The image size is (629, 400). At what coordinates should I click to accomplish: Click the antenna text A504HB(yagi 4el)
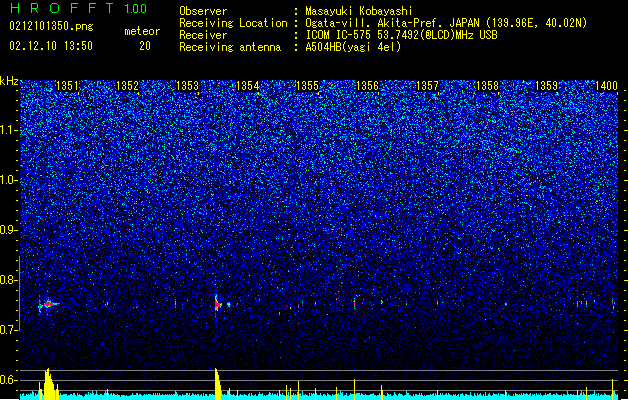[x=353, y=47]
